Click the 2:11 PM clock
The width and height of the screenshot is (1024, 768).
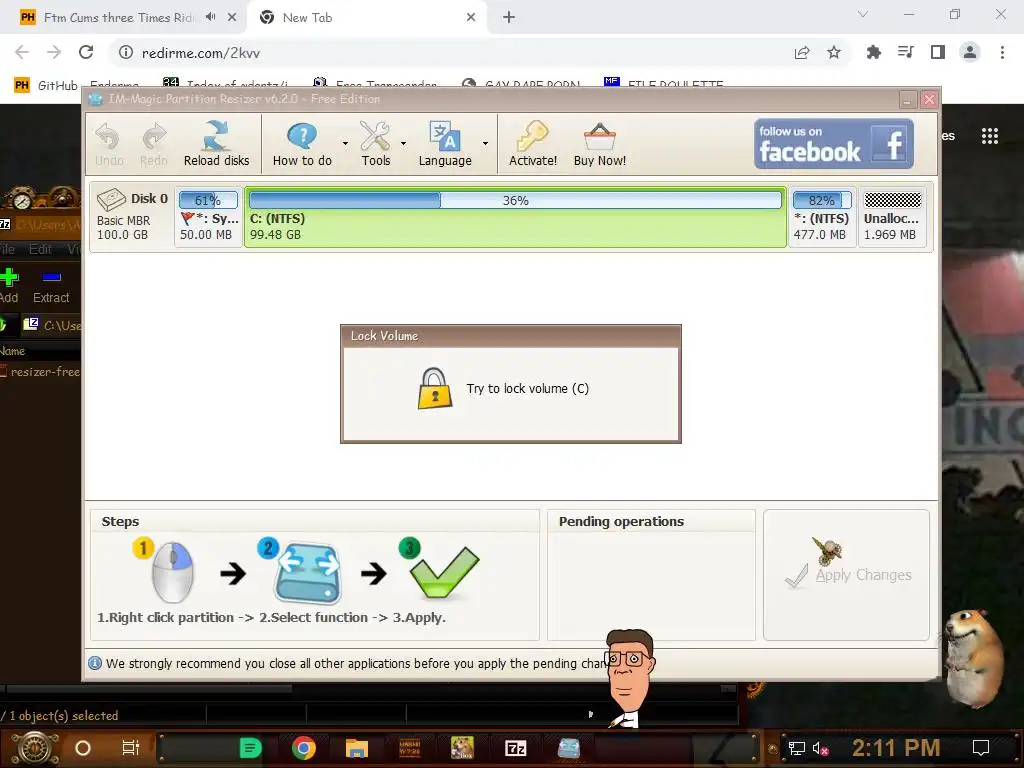click(x=896, y=748)
